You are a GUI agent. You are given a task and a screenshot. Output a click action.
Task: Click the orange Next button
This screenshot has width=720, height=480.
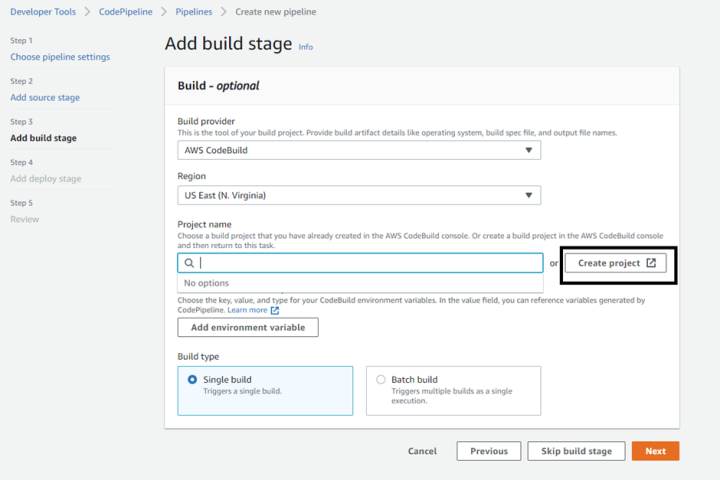coord(655,451)
